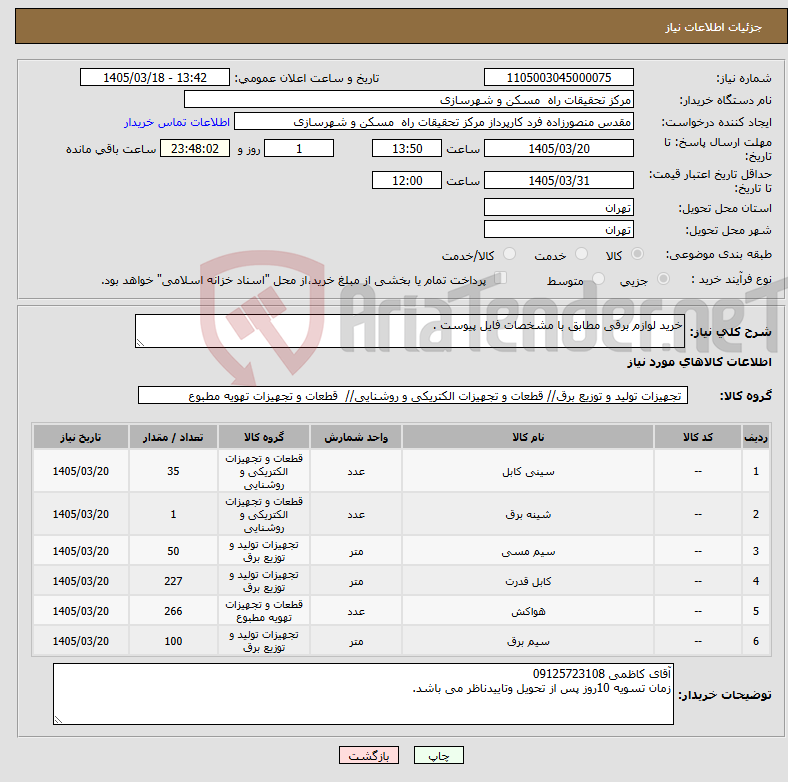Click the کد کالا column header
This screenshot has height=782, width=788.
coord(698,437)
